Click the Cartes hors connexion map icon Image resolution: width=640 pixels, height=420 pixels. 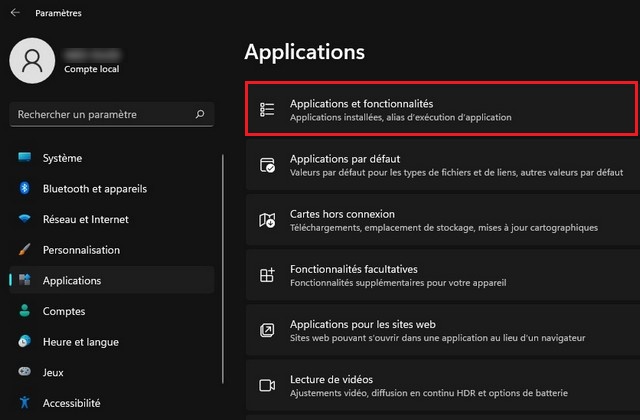tap(267, 220)
